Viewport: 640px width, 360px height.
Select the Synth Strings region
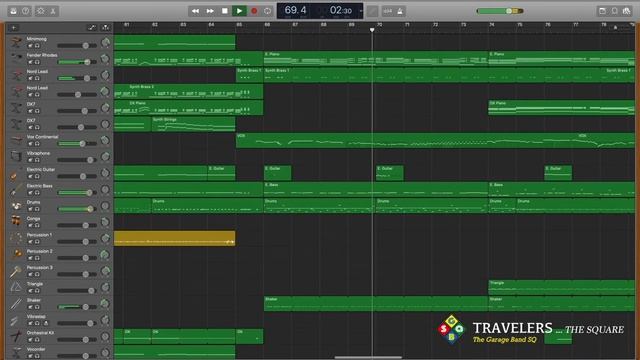coord(193,124)
